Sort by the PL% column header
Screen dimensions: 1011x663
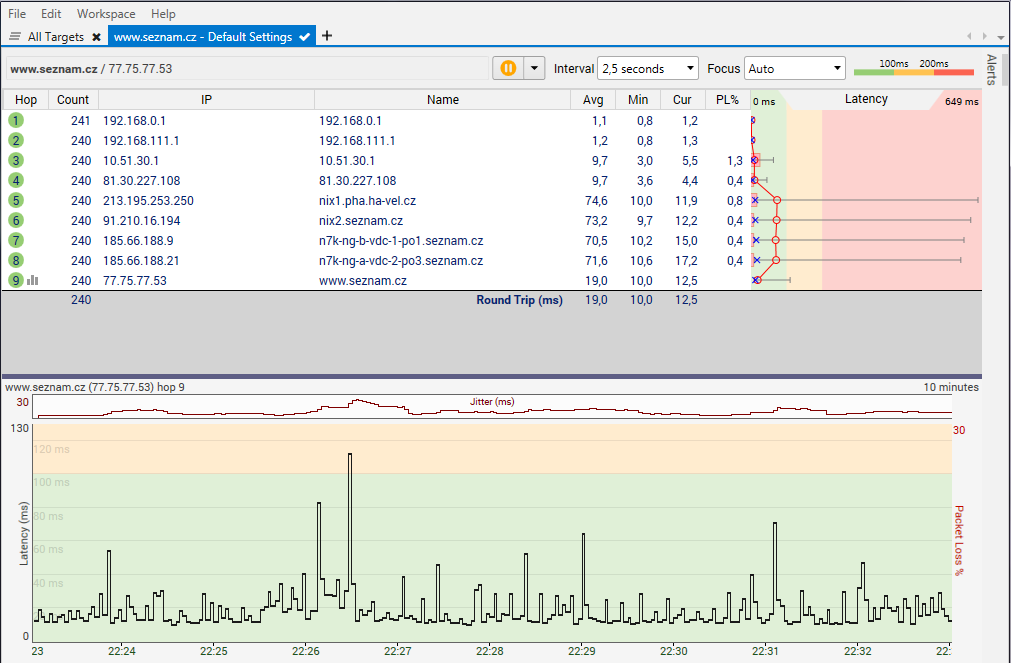(727, 100)
